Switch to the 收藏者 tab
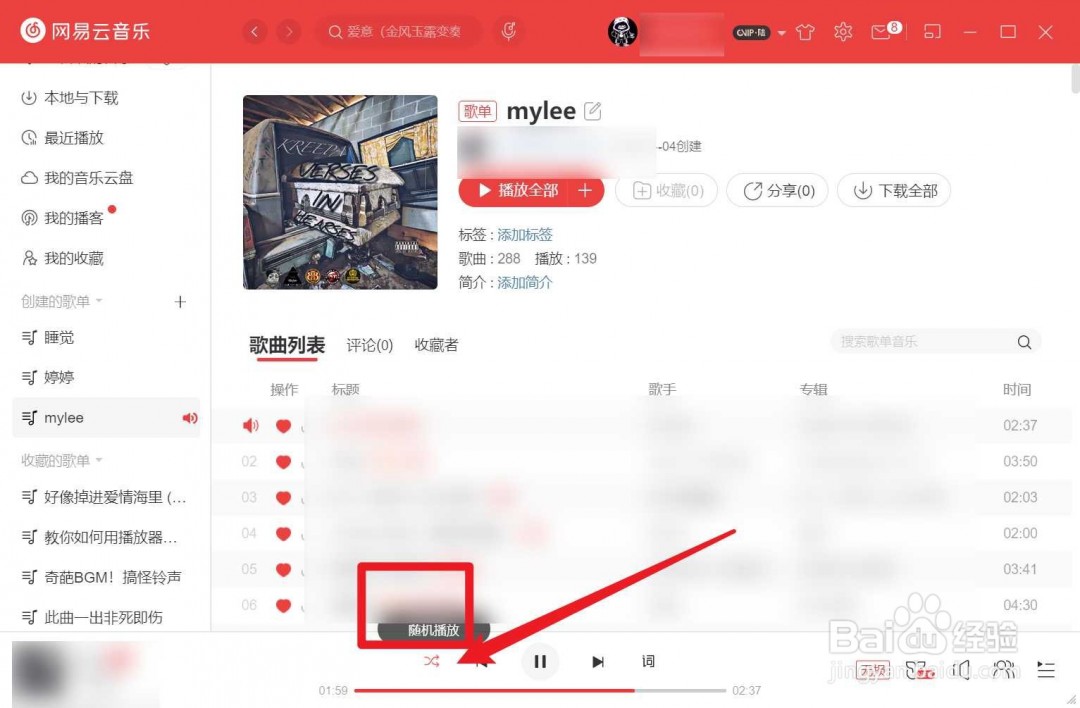The width and height of the screenshot is (1080, 708). click(435, 345)
